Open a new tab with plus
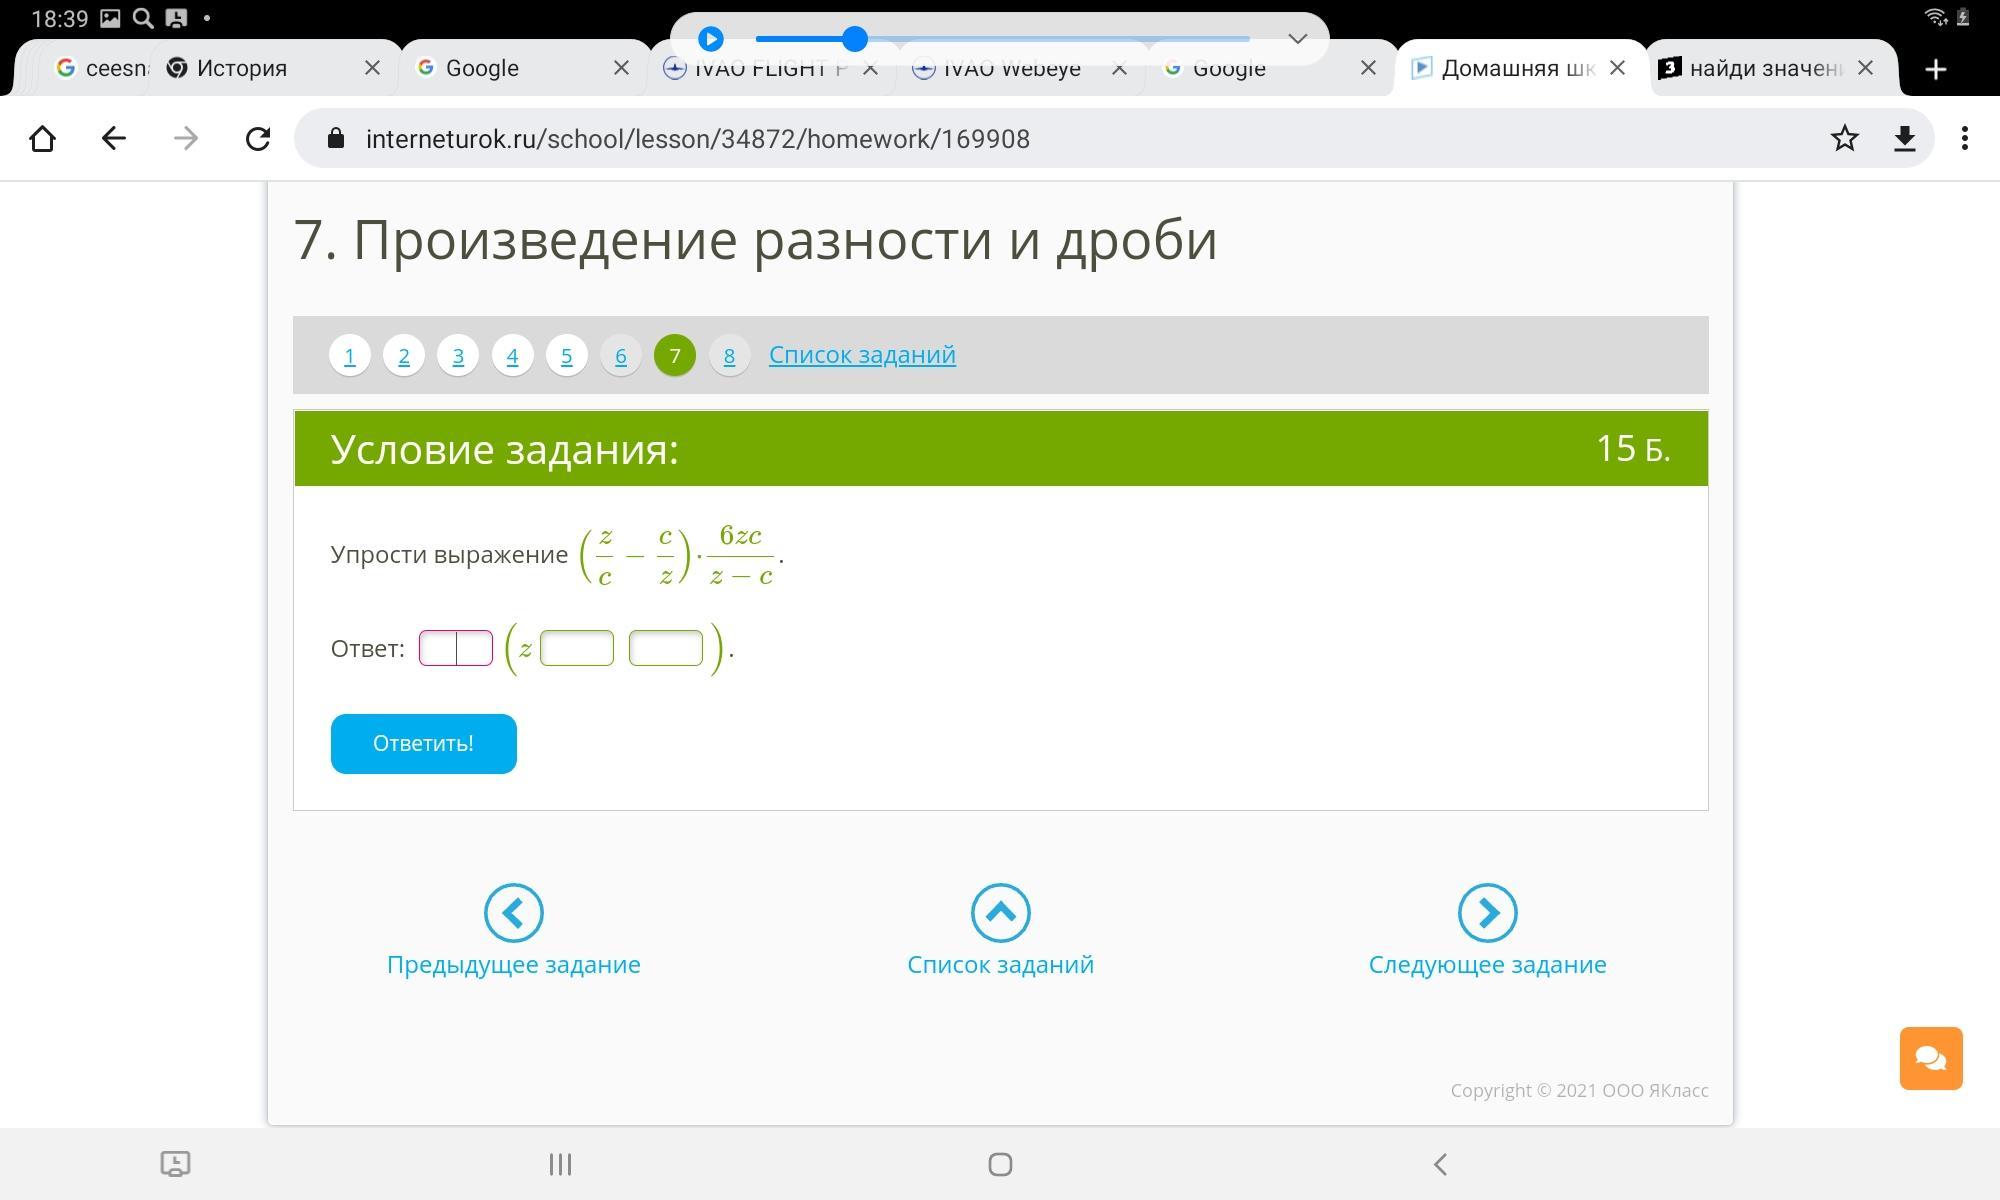 coord(1935,69)
